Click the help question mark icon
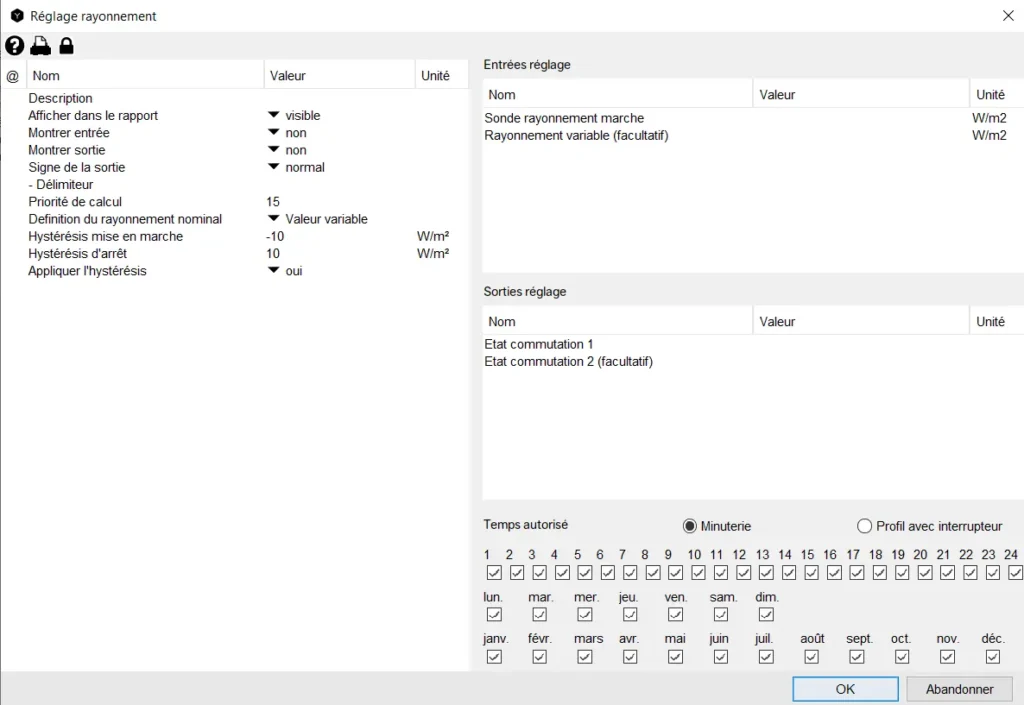This screenshot has height=705, width=1024. [14, 46]
